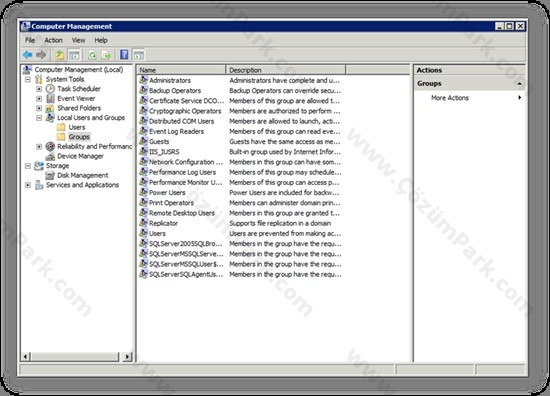Click the Export List toolbar icon
The height and width of the screenshot is (396, 550).
click(x=106, y=55)
